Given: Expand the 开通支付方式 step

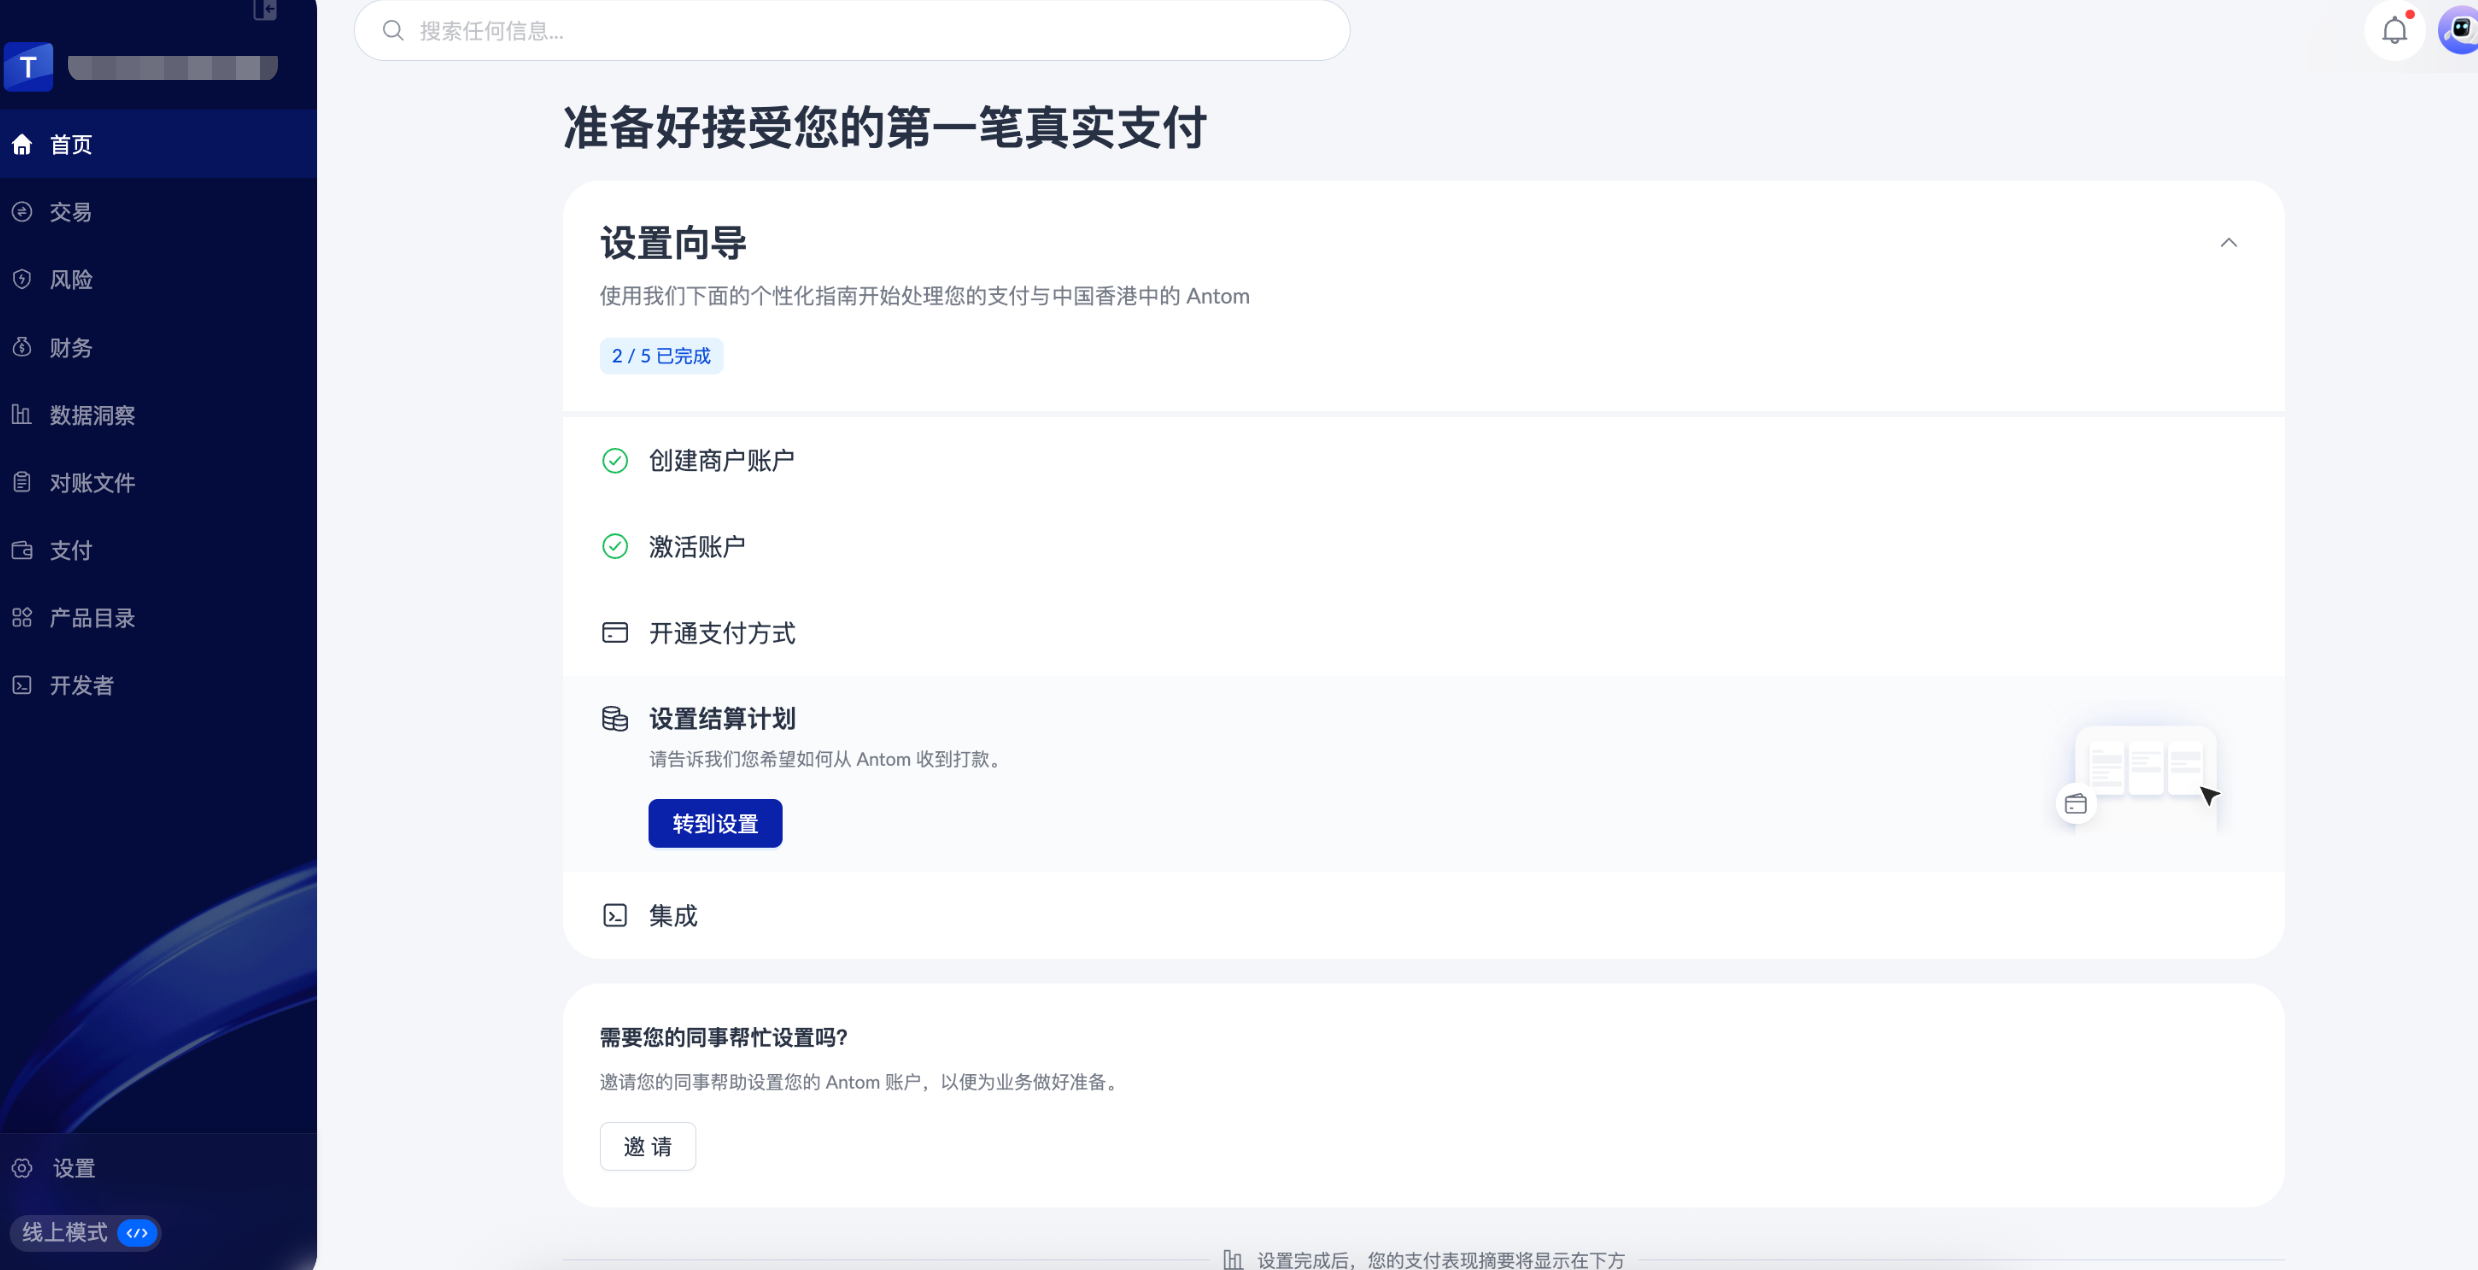Looking at the screenshot, I should (1423, 633).
